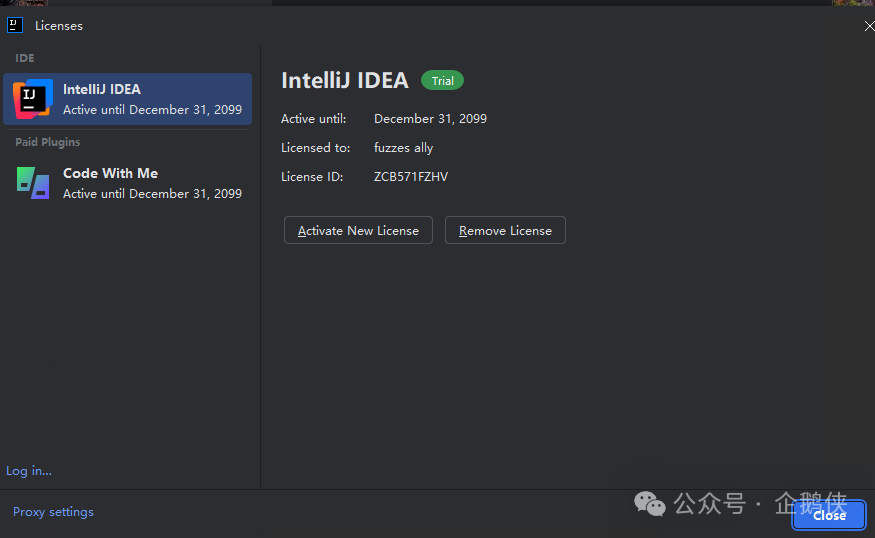The width and height of the screenshot is (875, 538).
Task: Click the license ID ZCB571FZHV
Action: (411, 177)
